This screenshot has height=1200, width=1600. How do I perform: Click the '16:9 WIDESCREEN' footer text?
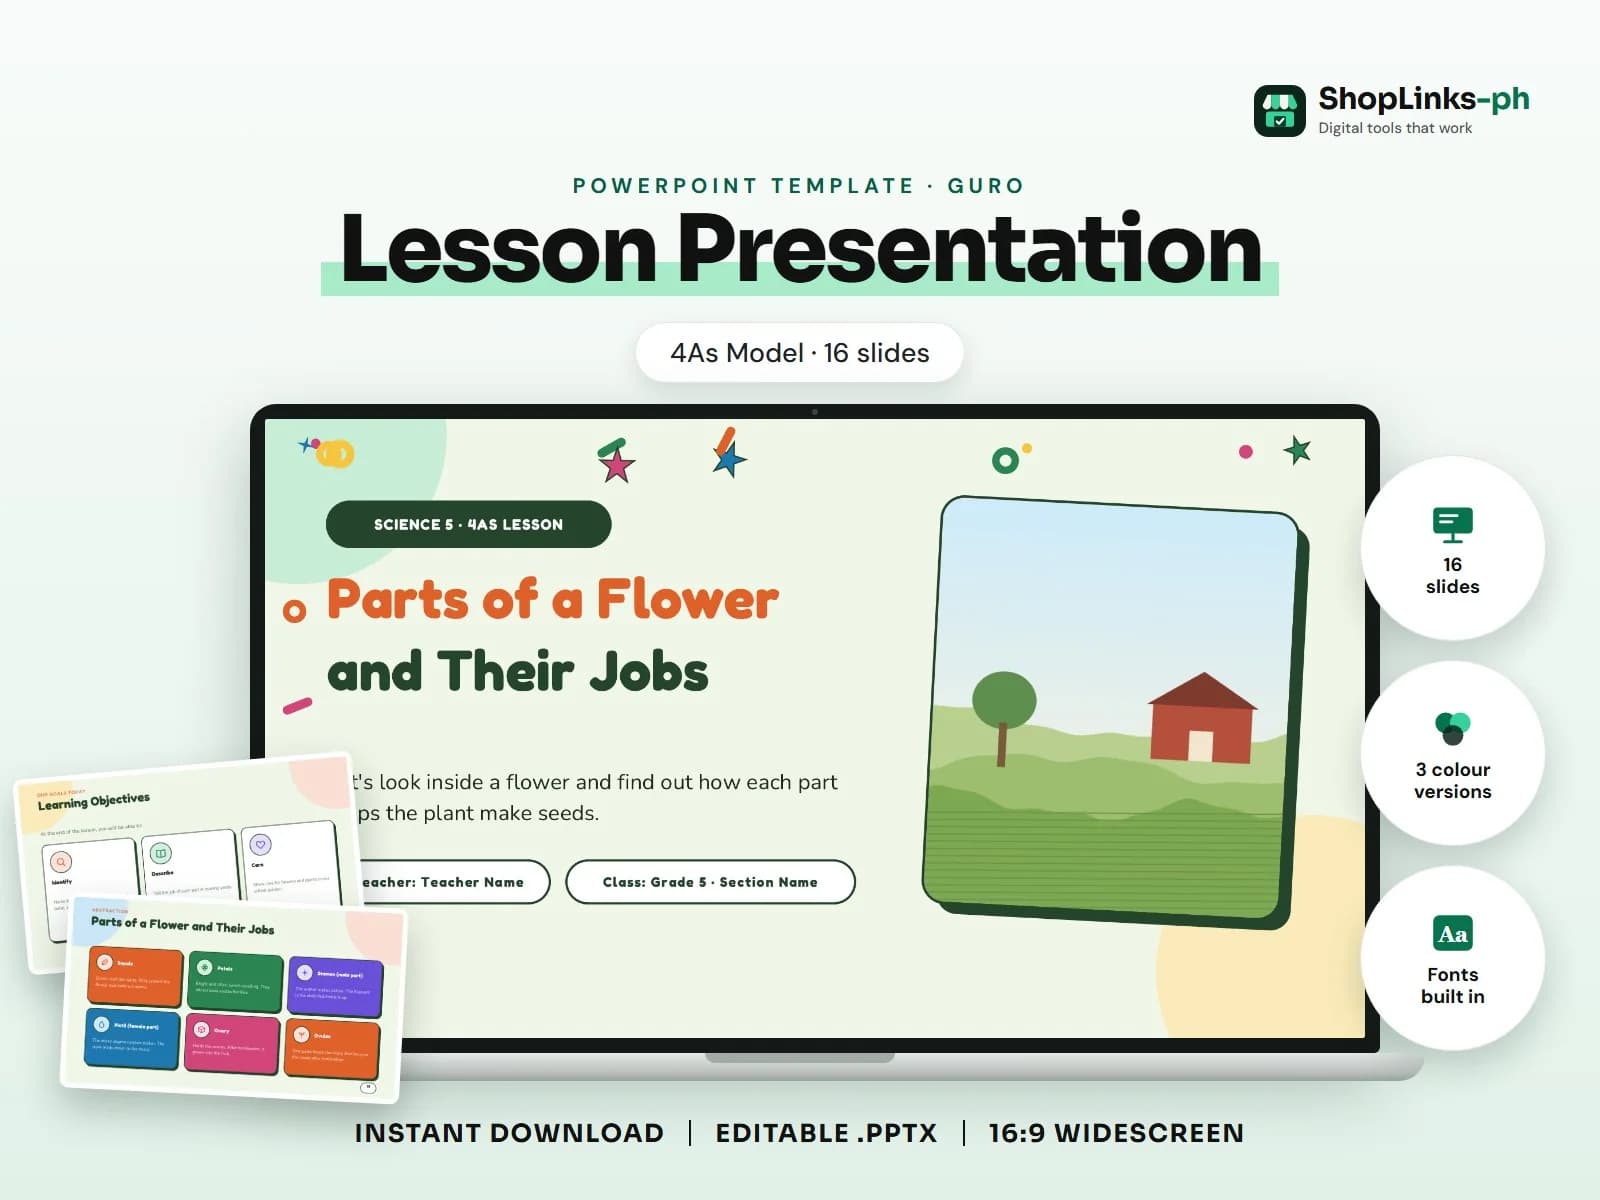pyautogui.click(x=1116, y=1133)
